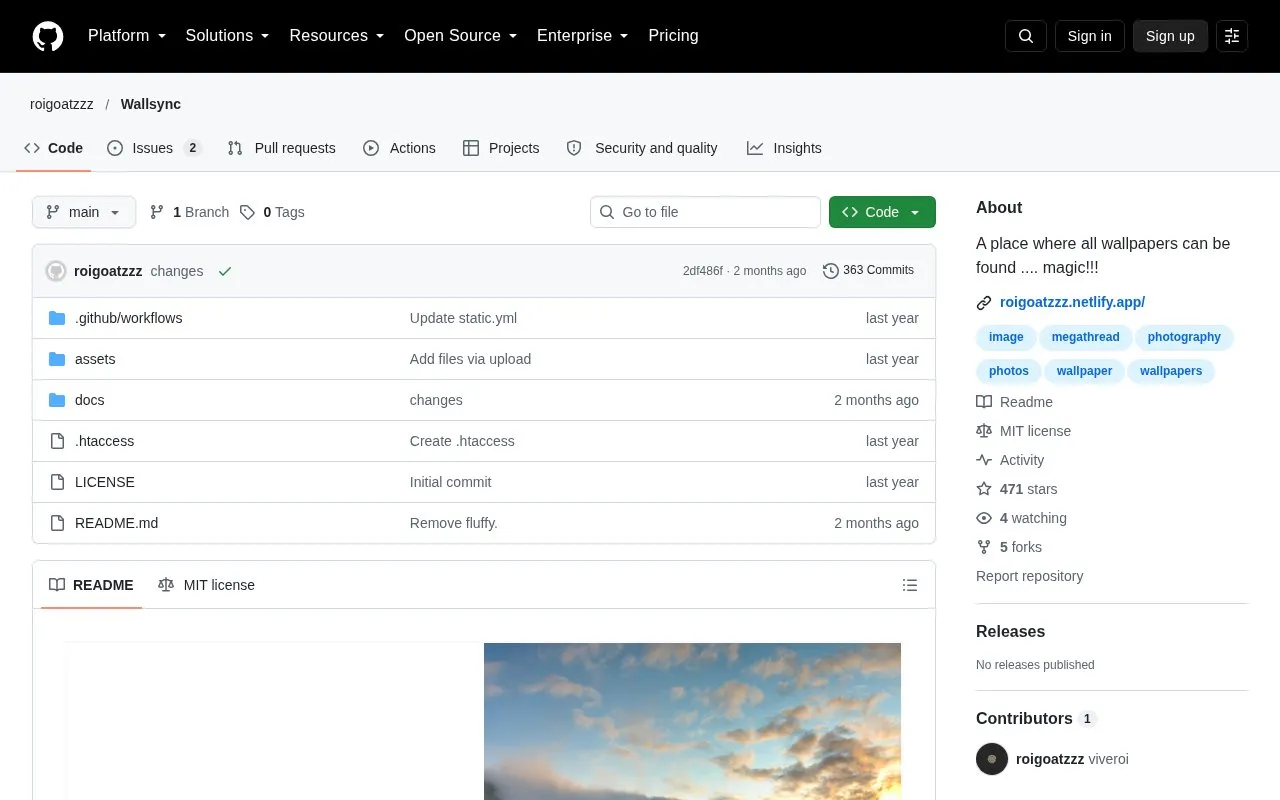View the 363 Commits history
This screenshot has height=800, width=1280.
(x=868, y=270)
